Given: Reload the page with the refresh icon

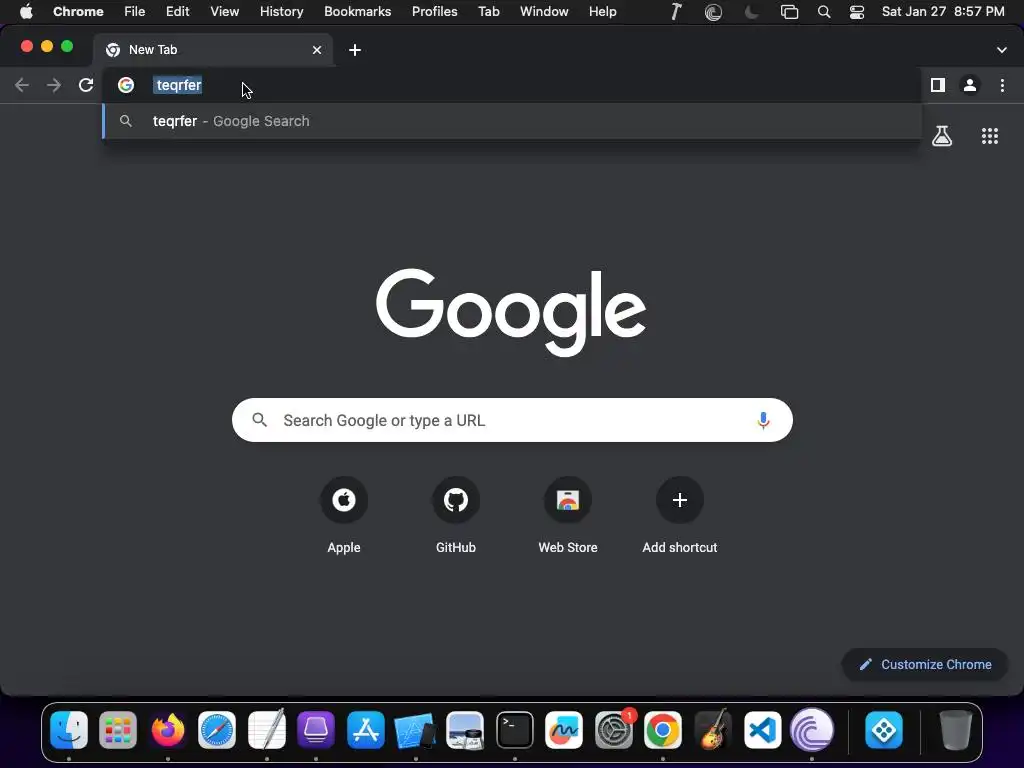Looking at the screenshot, I should pos(86,85).
